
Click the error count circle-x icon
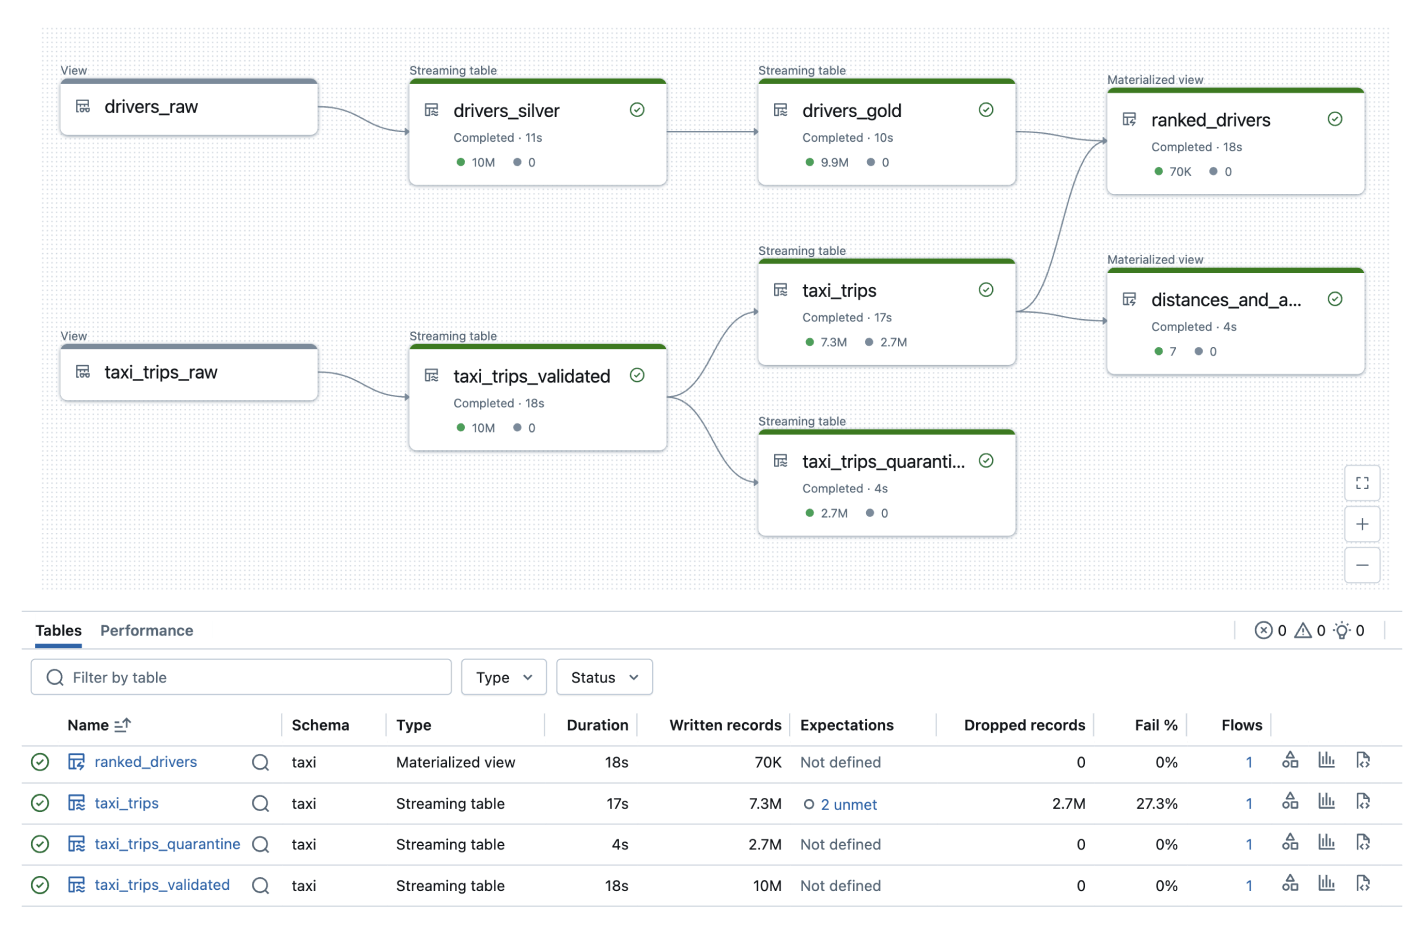(1264, 630)
